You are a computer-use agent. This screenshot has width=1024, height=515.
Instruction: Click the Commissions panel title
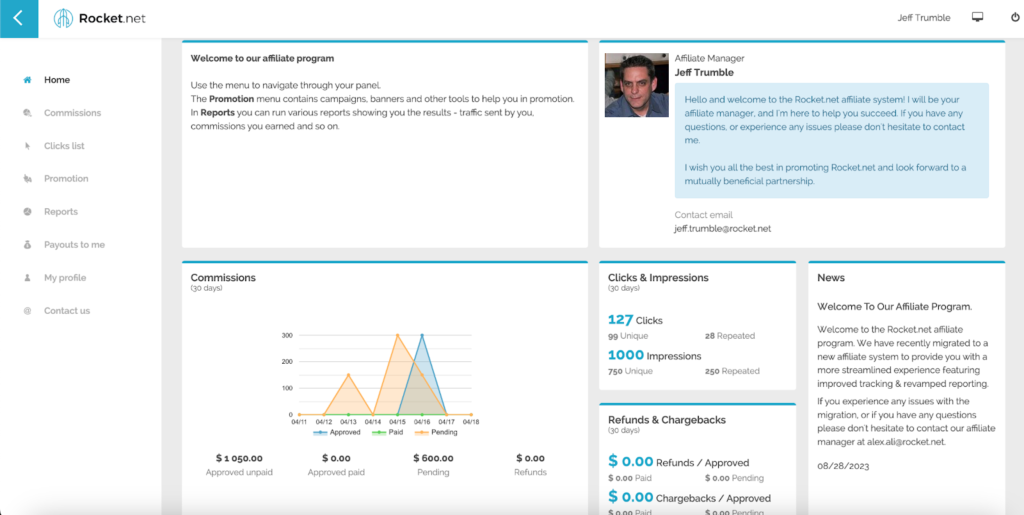pyautogui.click(x=223, y=277)
